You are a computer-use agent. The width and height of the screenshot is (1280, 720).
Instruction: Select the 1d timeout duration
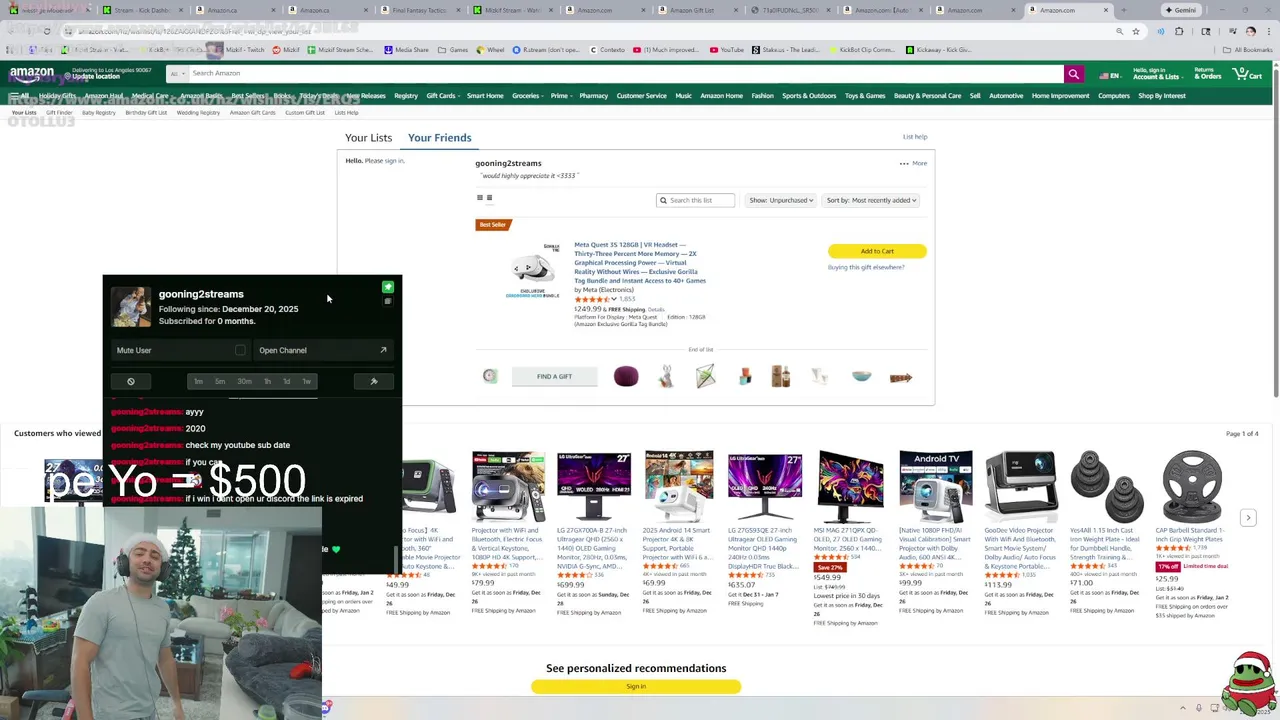[x=286, y=381]
